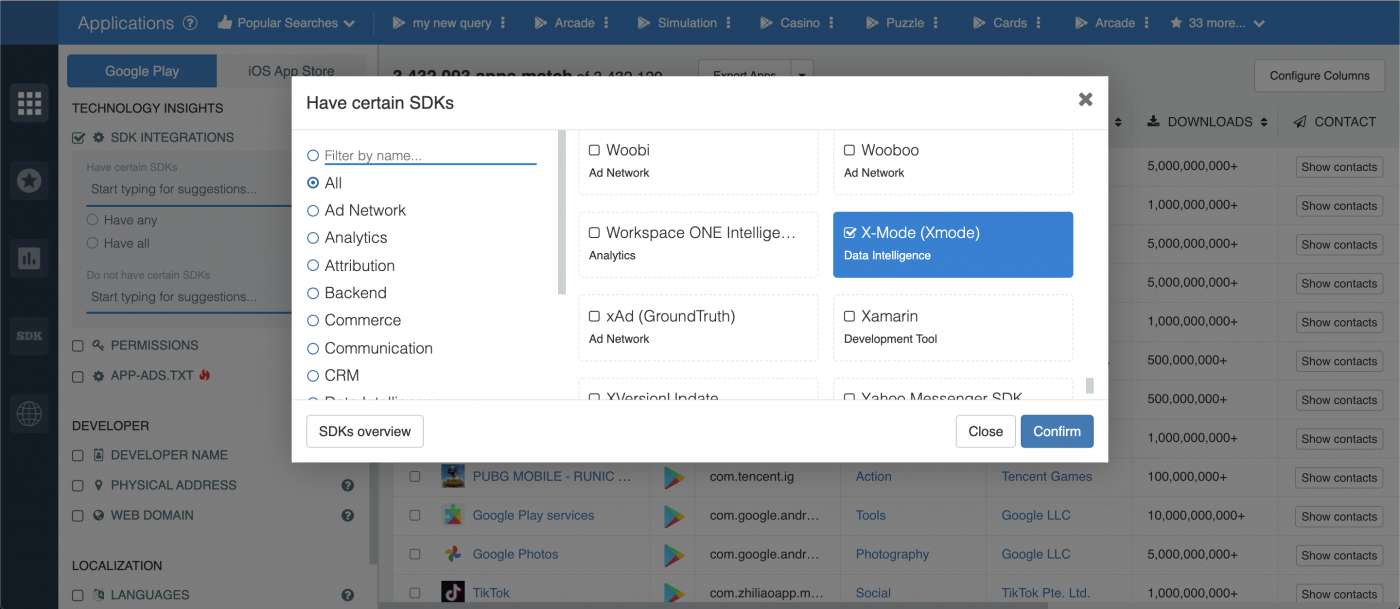Check the Workspace ONE Intelligence SDK
Viewport: 1400px width, 609px height.
[594, 233]
